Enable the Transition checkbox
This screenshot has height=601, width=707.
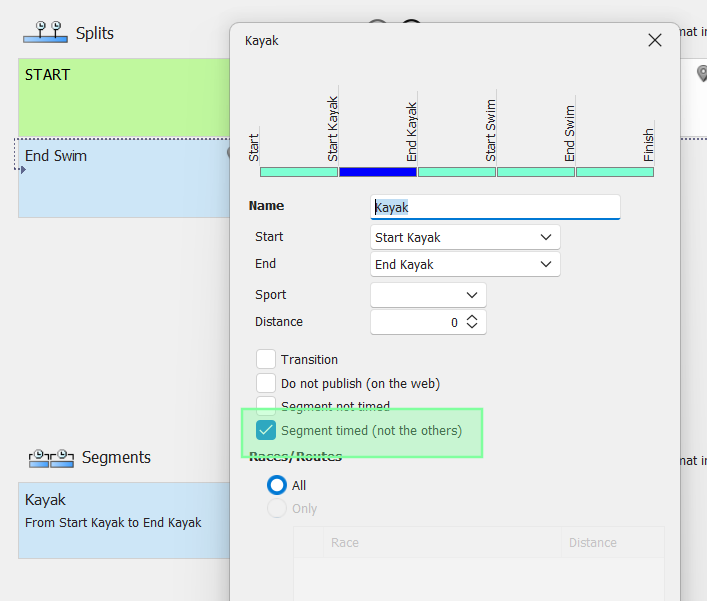266,359
